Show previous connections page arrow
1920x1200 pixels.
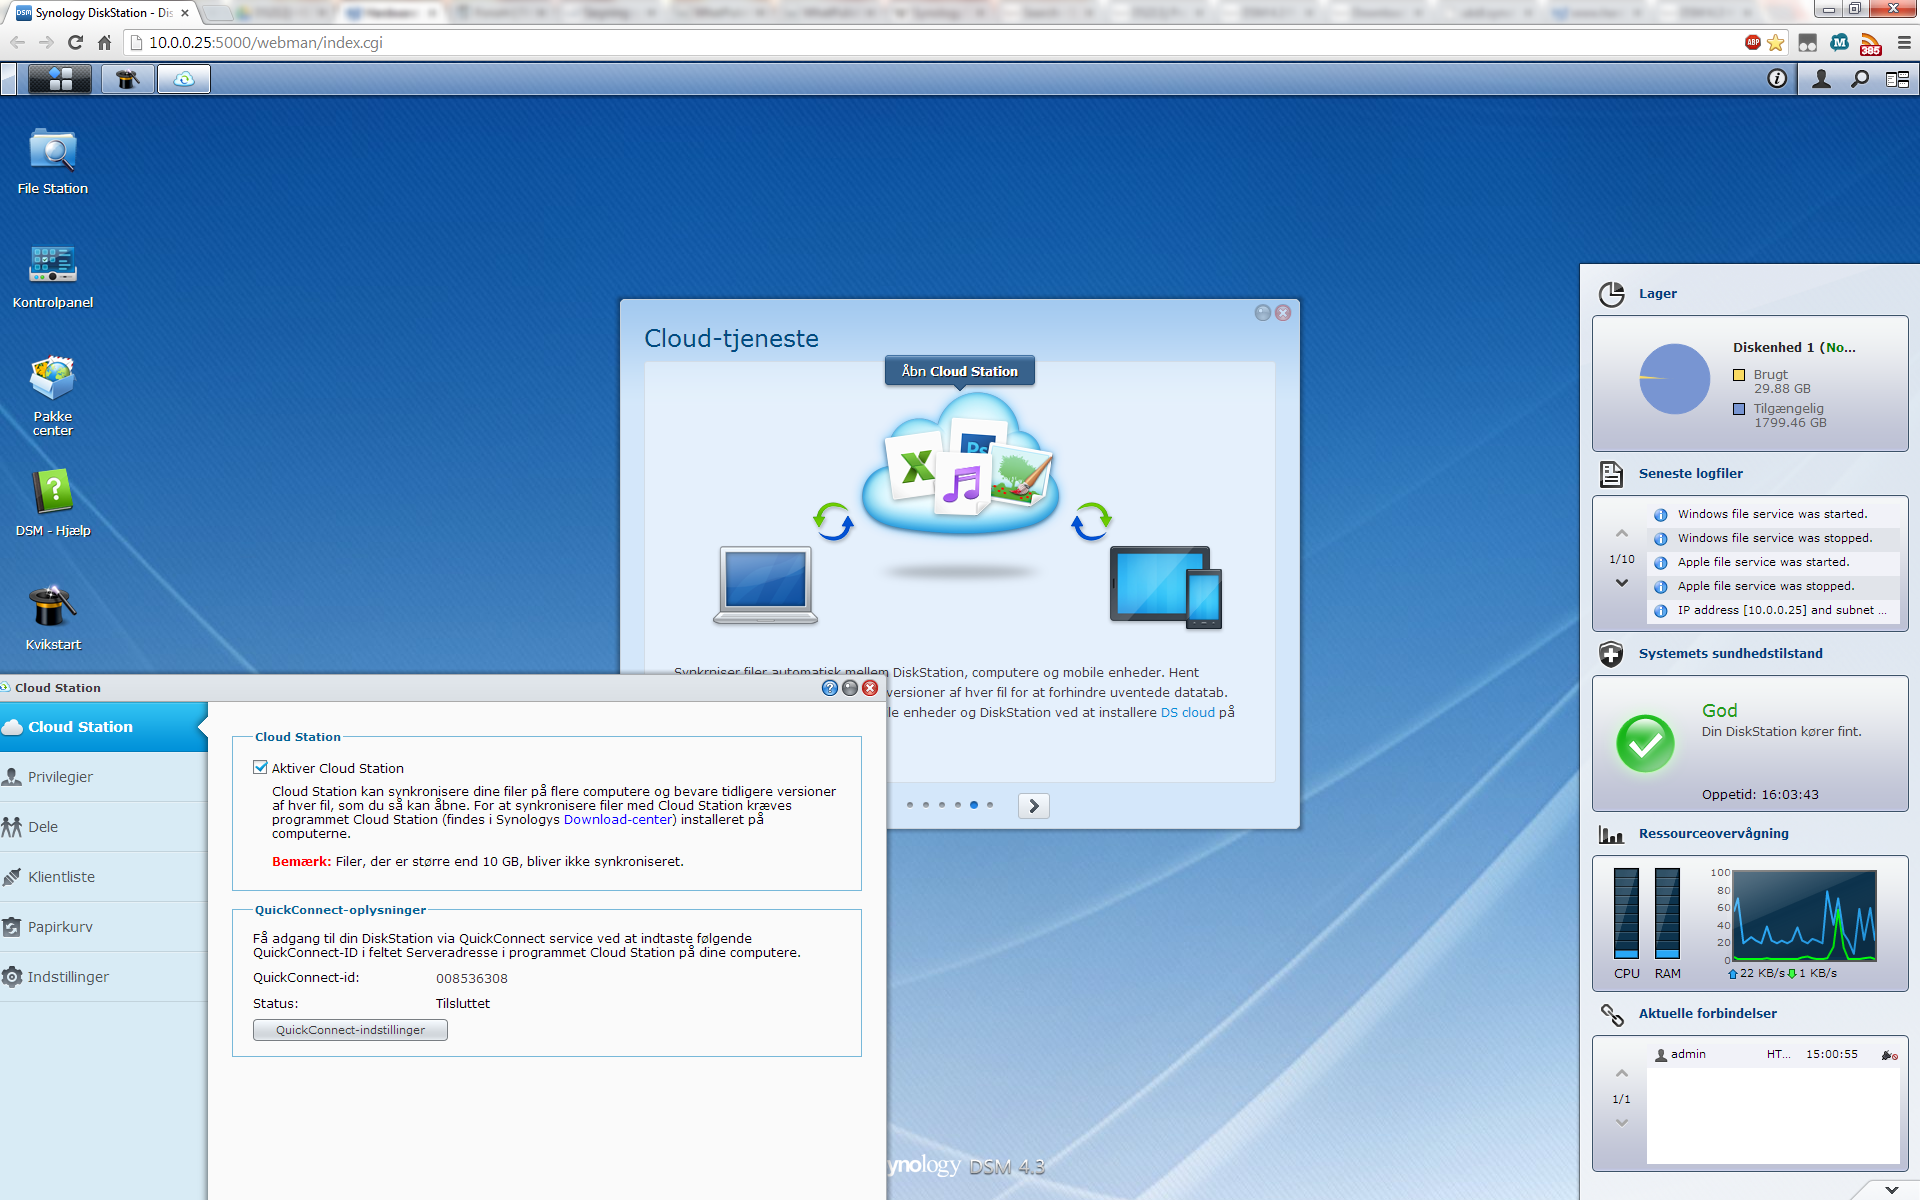1622,1074
